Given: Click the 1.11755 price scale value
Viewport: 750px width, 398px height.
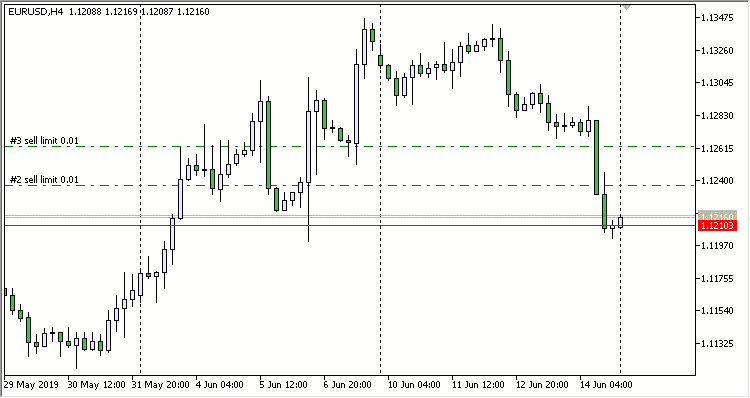Looking at the screenshot, I should [717, 278].
